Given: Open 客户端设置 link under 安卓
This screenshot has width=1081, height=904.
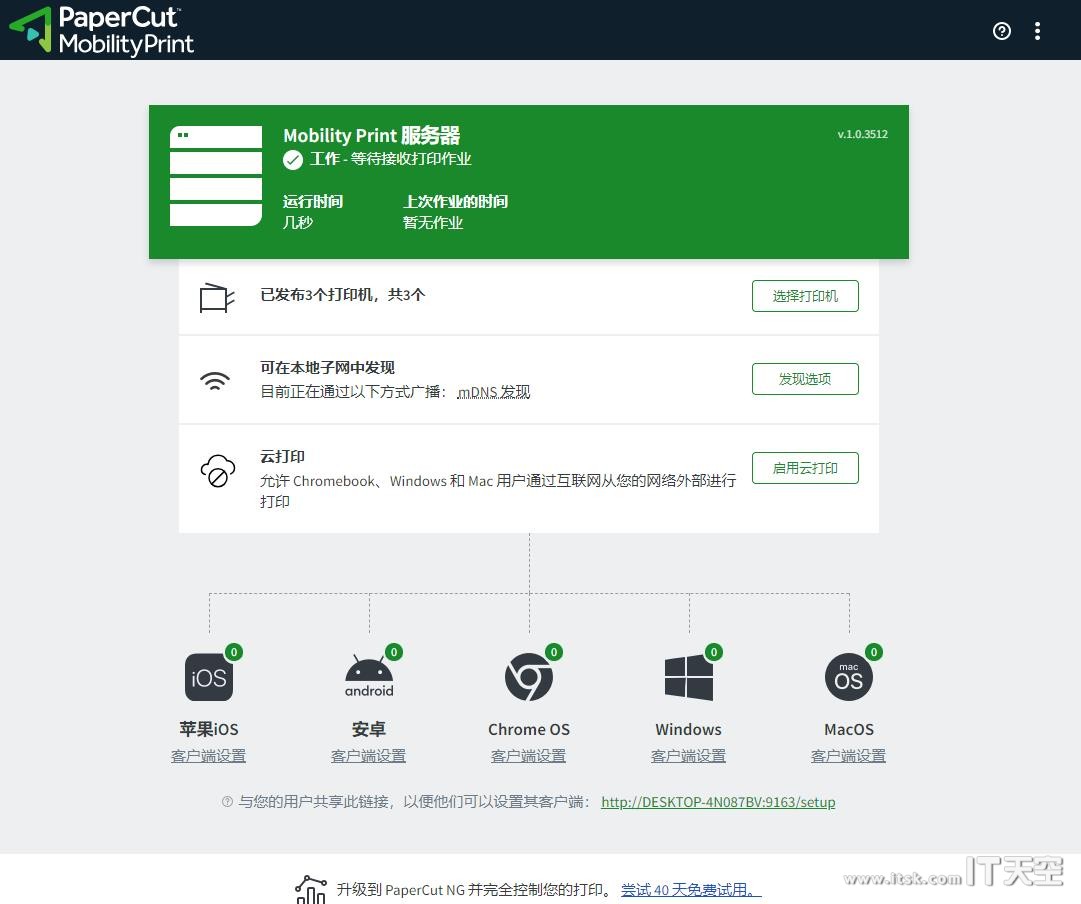Looking at the screenshot, I should [368, 756].
